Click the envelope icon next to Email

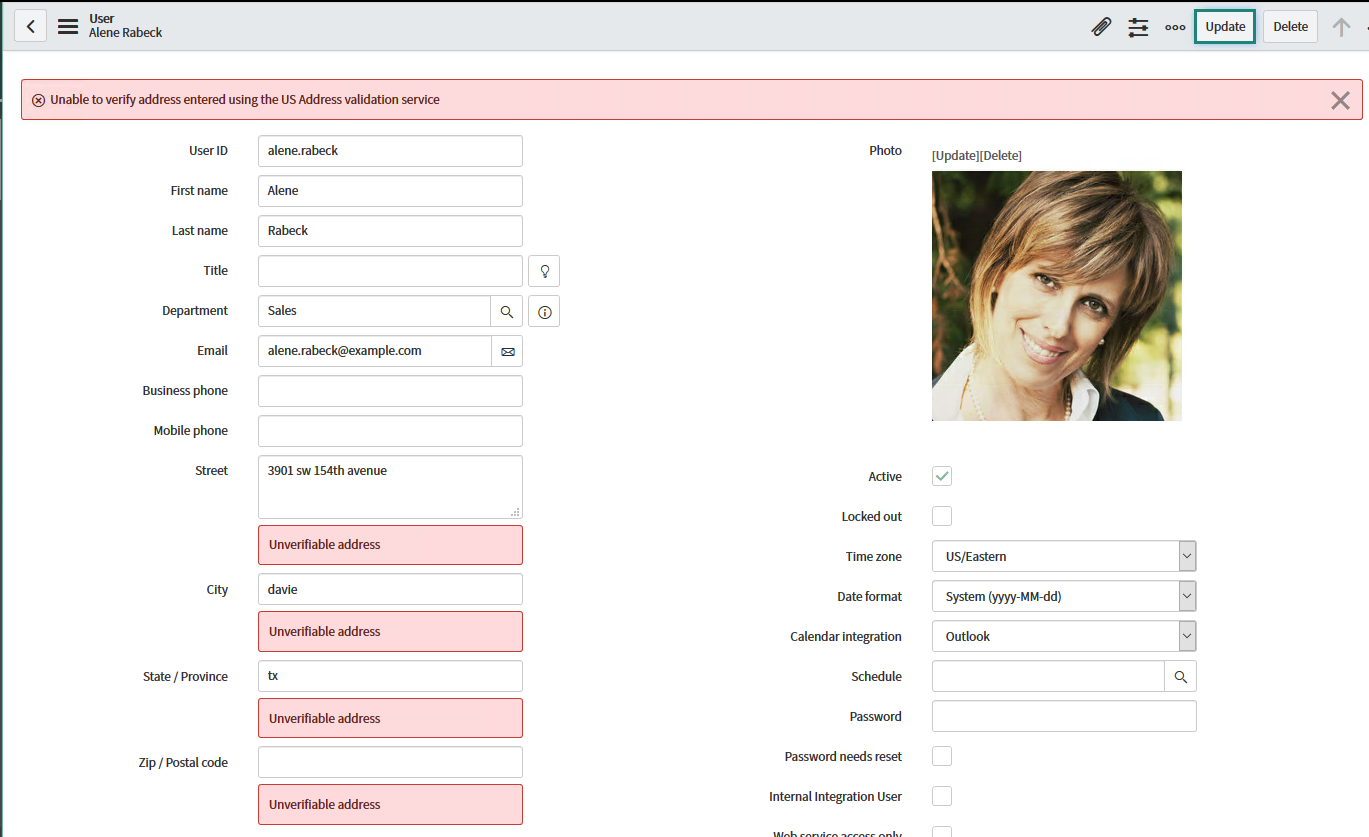[x=507, y=351]
